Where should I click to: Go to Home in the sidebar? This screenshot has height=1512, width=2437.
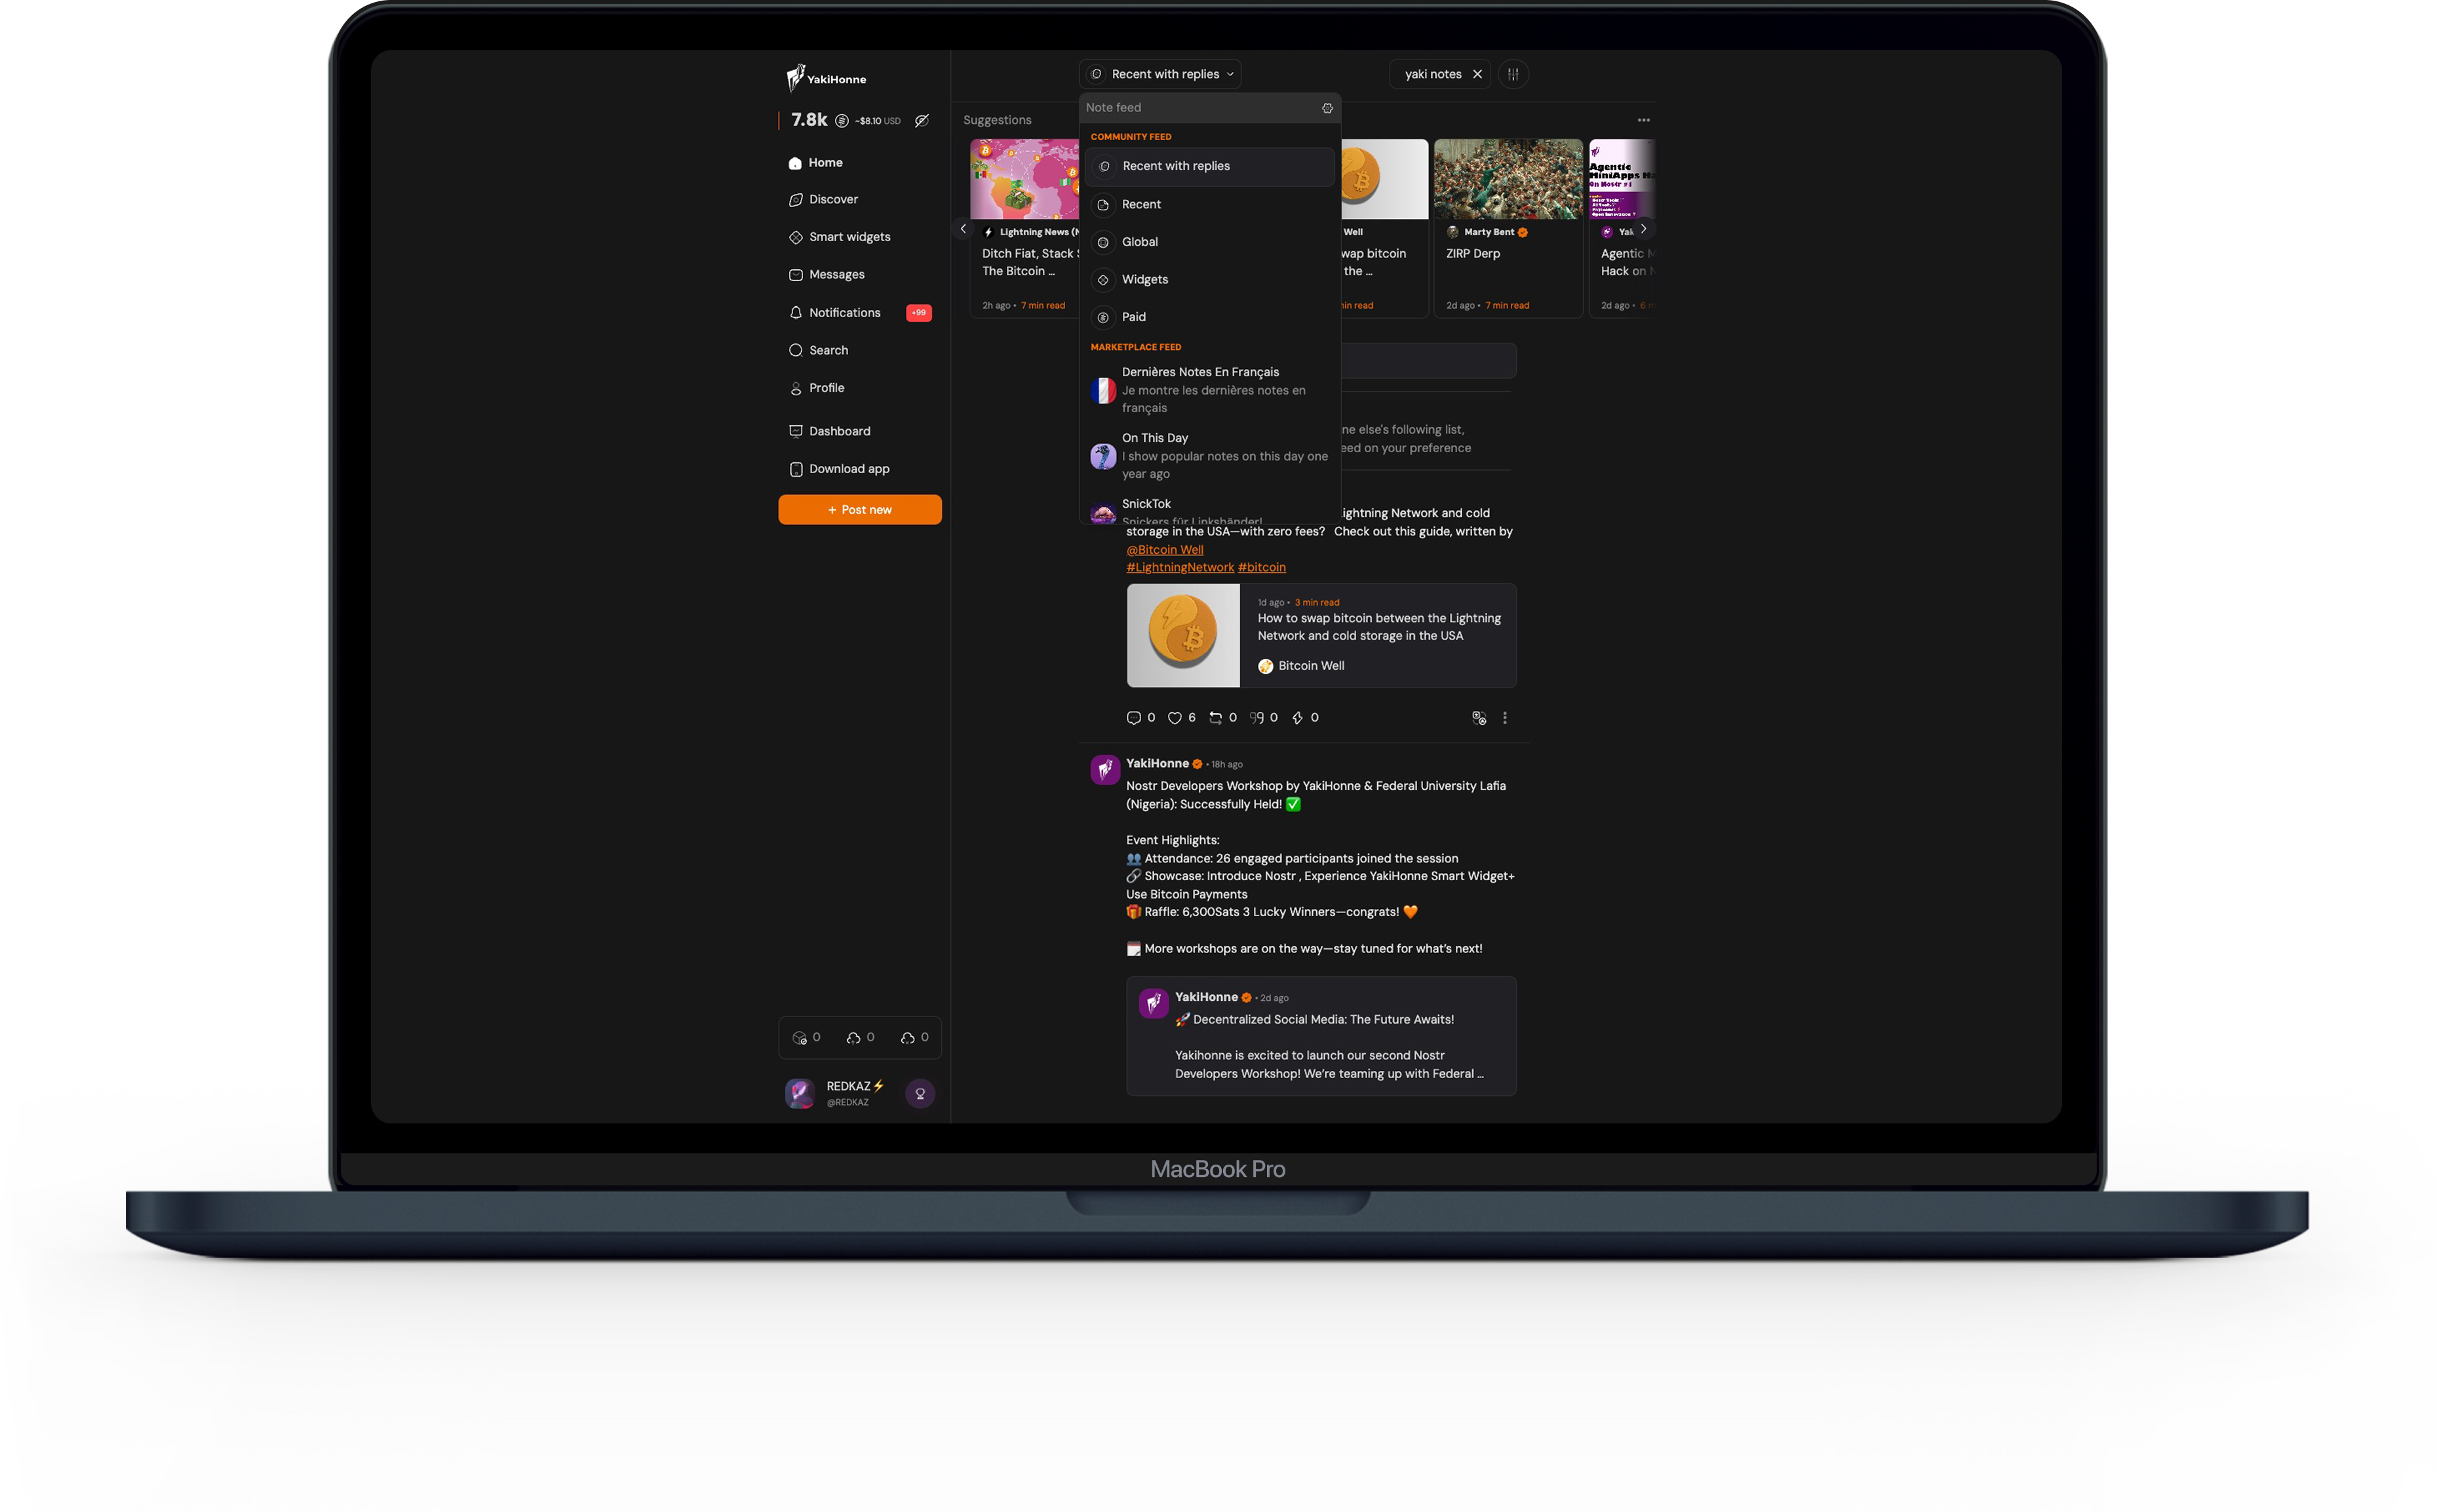point(860,162)
